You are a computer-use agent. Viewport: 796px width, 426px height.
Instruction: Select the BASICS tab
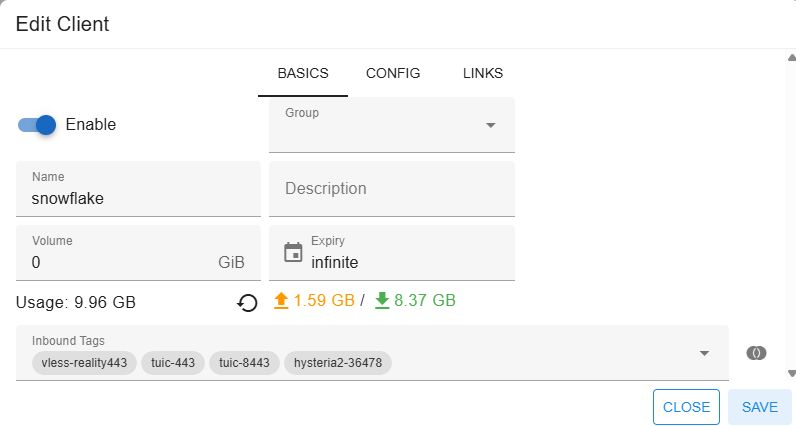pyautogui.click(x=303, y=73)
